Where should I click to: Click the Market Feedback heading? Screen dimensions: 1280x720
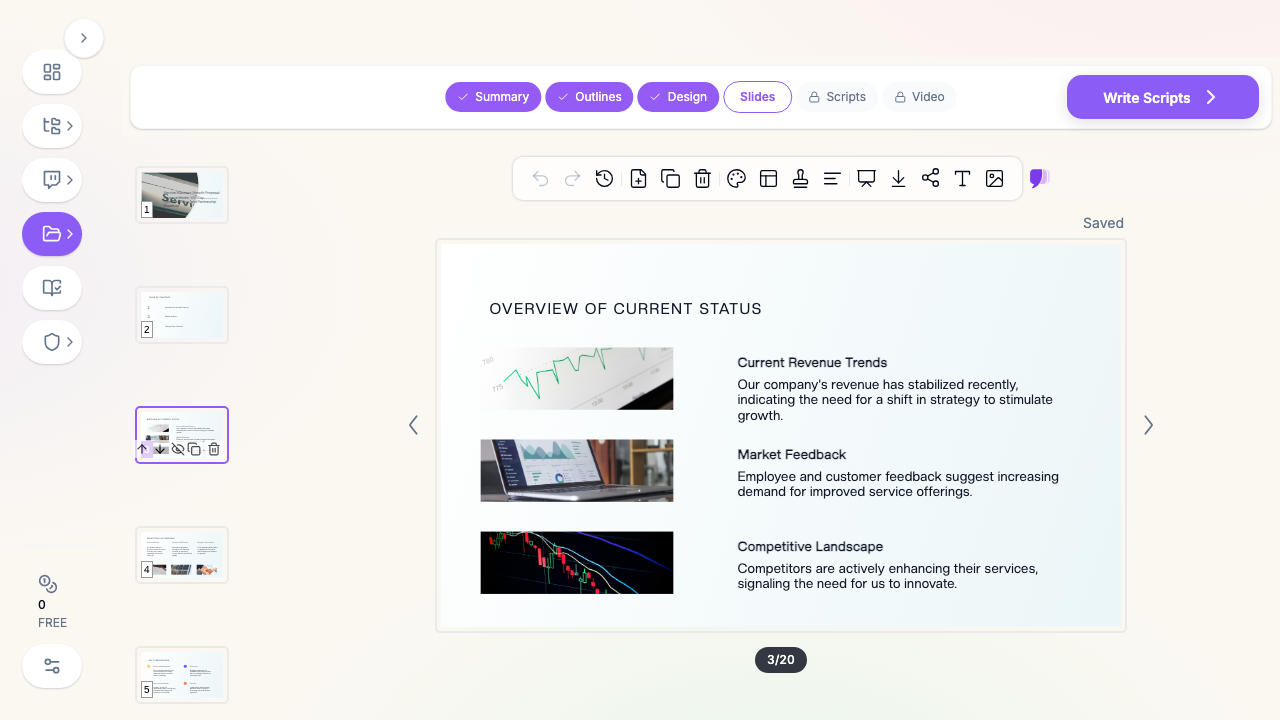(792, 455)
